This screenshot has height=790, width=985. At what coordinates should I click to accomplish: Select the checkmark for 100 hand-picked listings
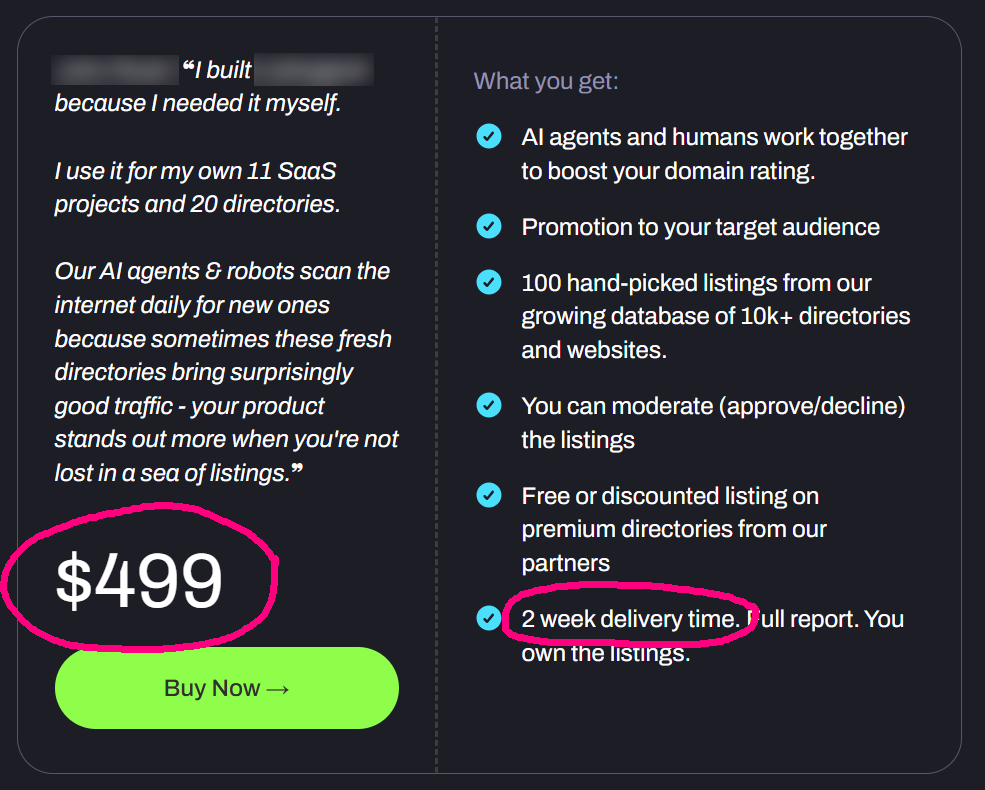pyautogui.click(x=489, y=282)
